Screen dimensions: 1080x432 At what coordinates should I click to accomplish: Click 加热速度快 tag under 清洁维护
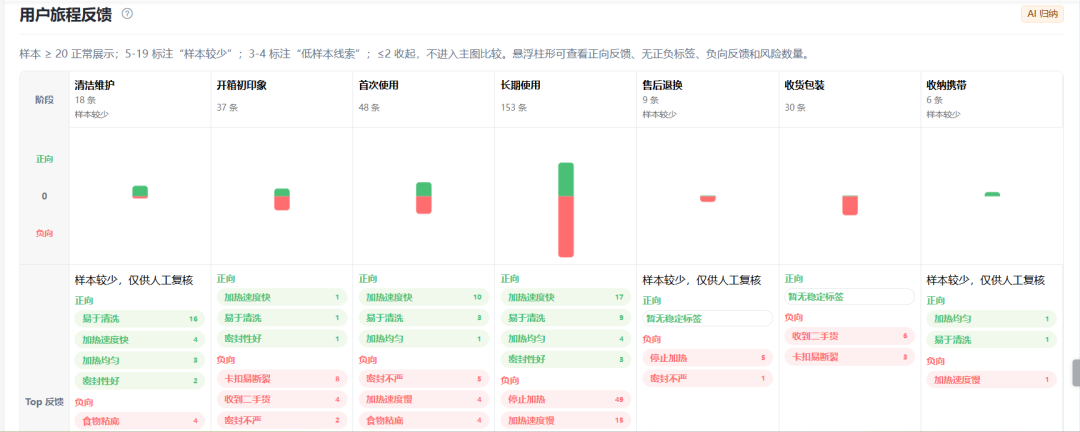point(140,340)
